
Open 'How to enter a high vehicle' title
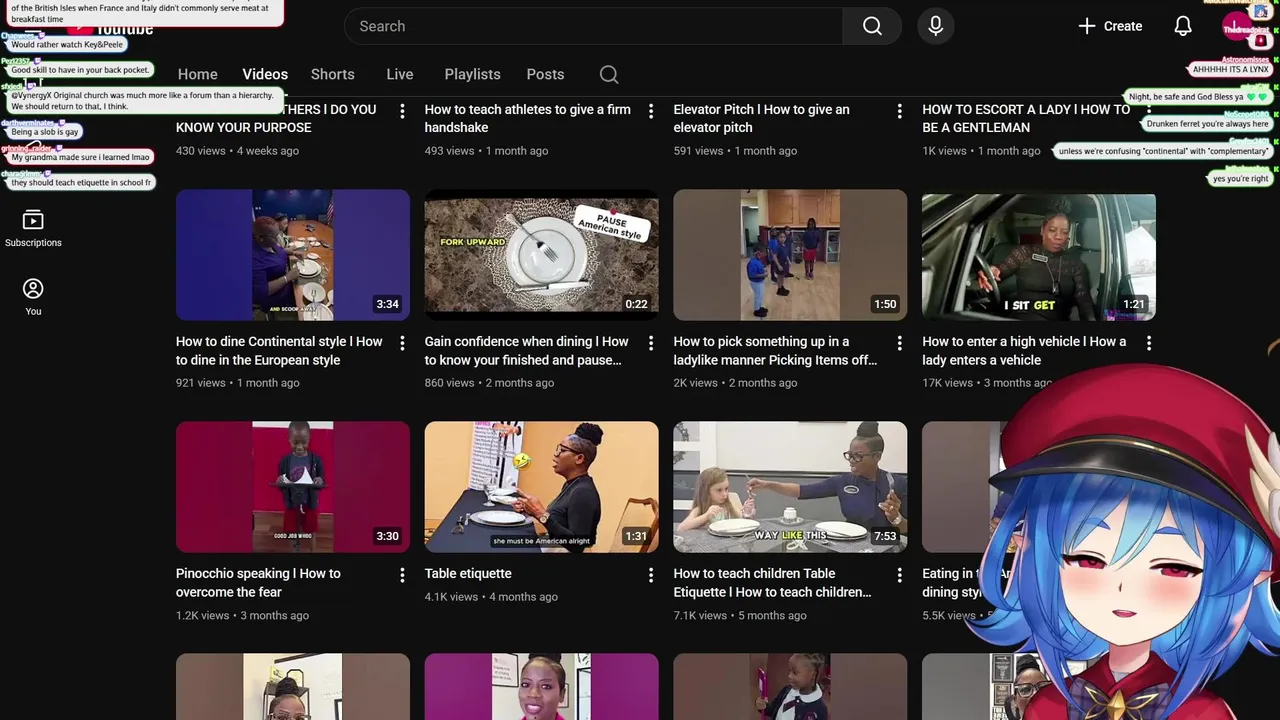coord(1024,350)
